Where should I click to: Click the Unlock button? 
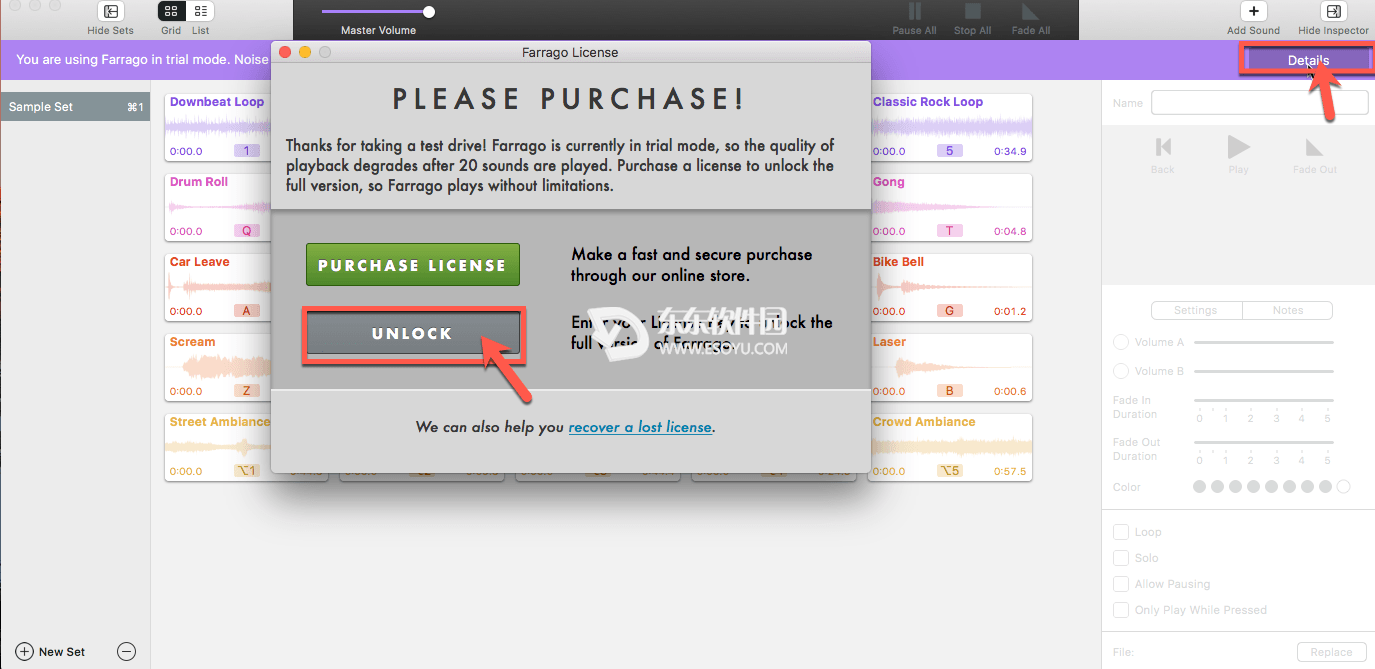click(412, 334)
